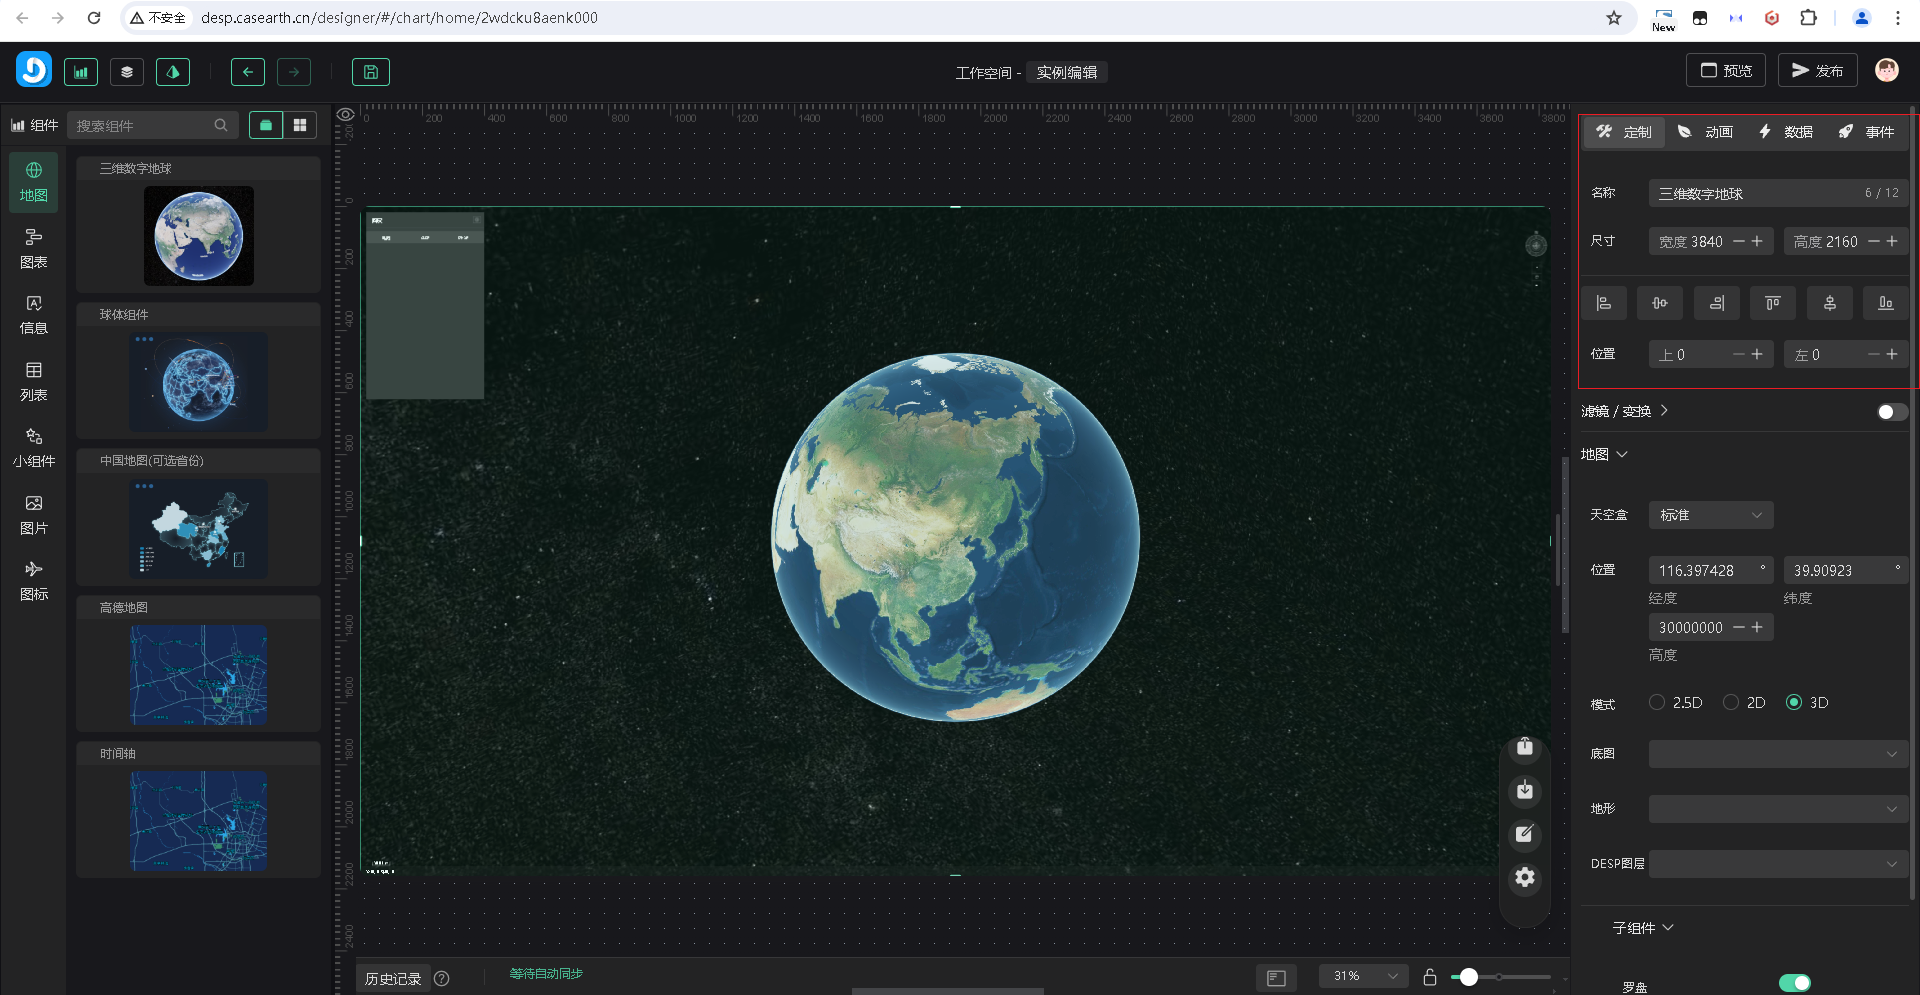Screen dimensions: 1920x995
Task: Click the 发布 publish button
Action: click(1817, 71)
